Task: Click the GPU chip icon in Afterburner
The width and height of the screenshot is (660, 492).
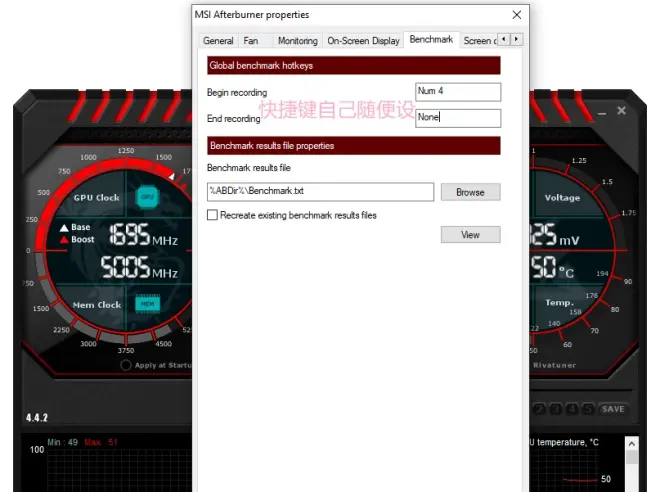Action: (x=147, y=197)
